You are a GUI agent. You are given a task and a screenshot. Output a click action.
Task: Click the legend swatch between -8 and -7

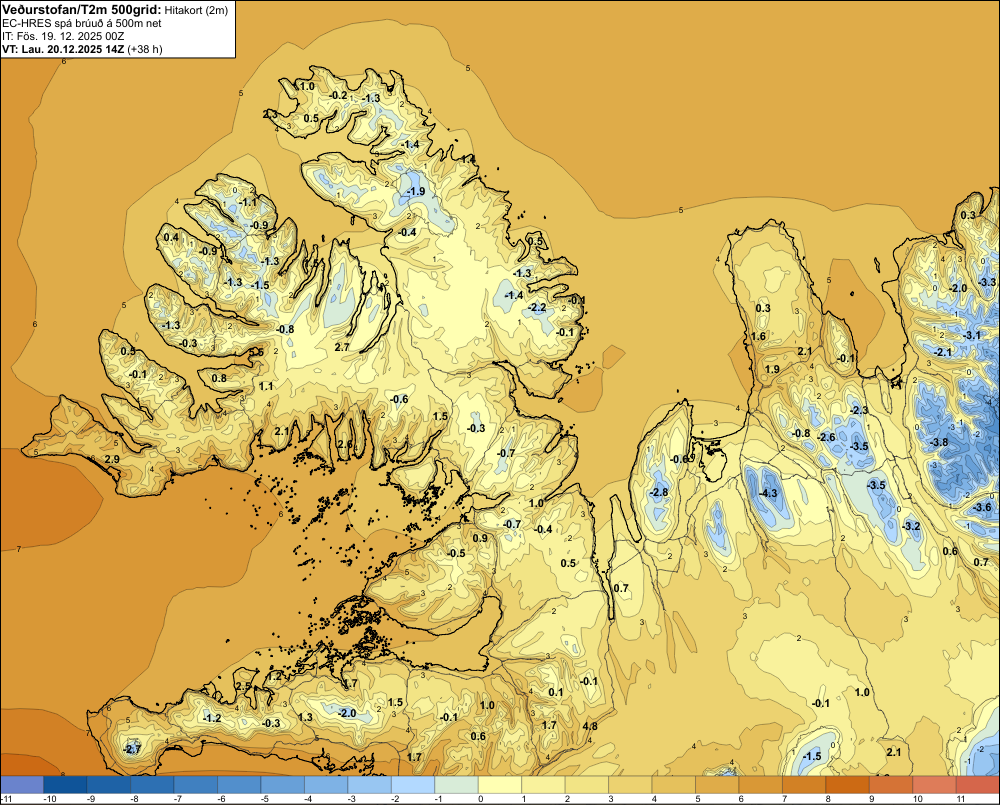pyautogui.click(x=152, y=785)
